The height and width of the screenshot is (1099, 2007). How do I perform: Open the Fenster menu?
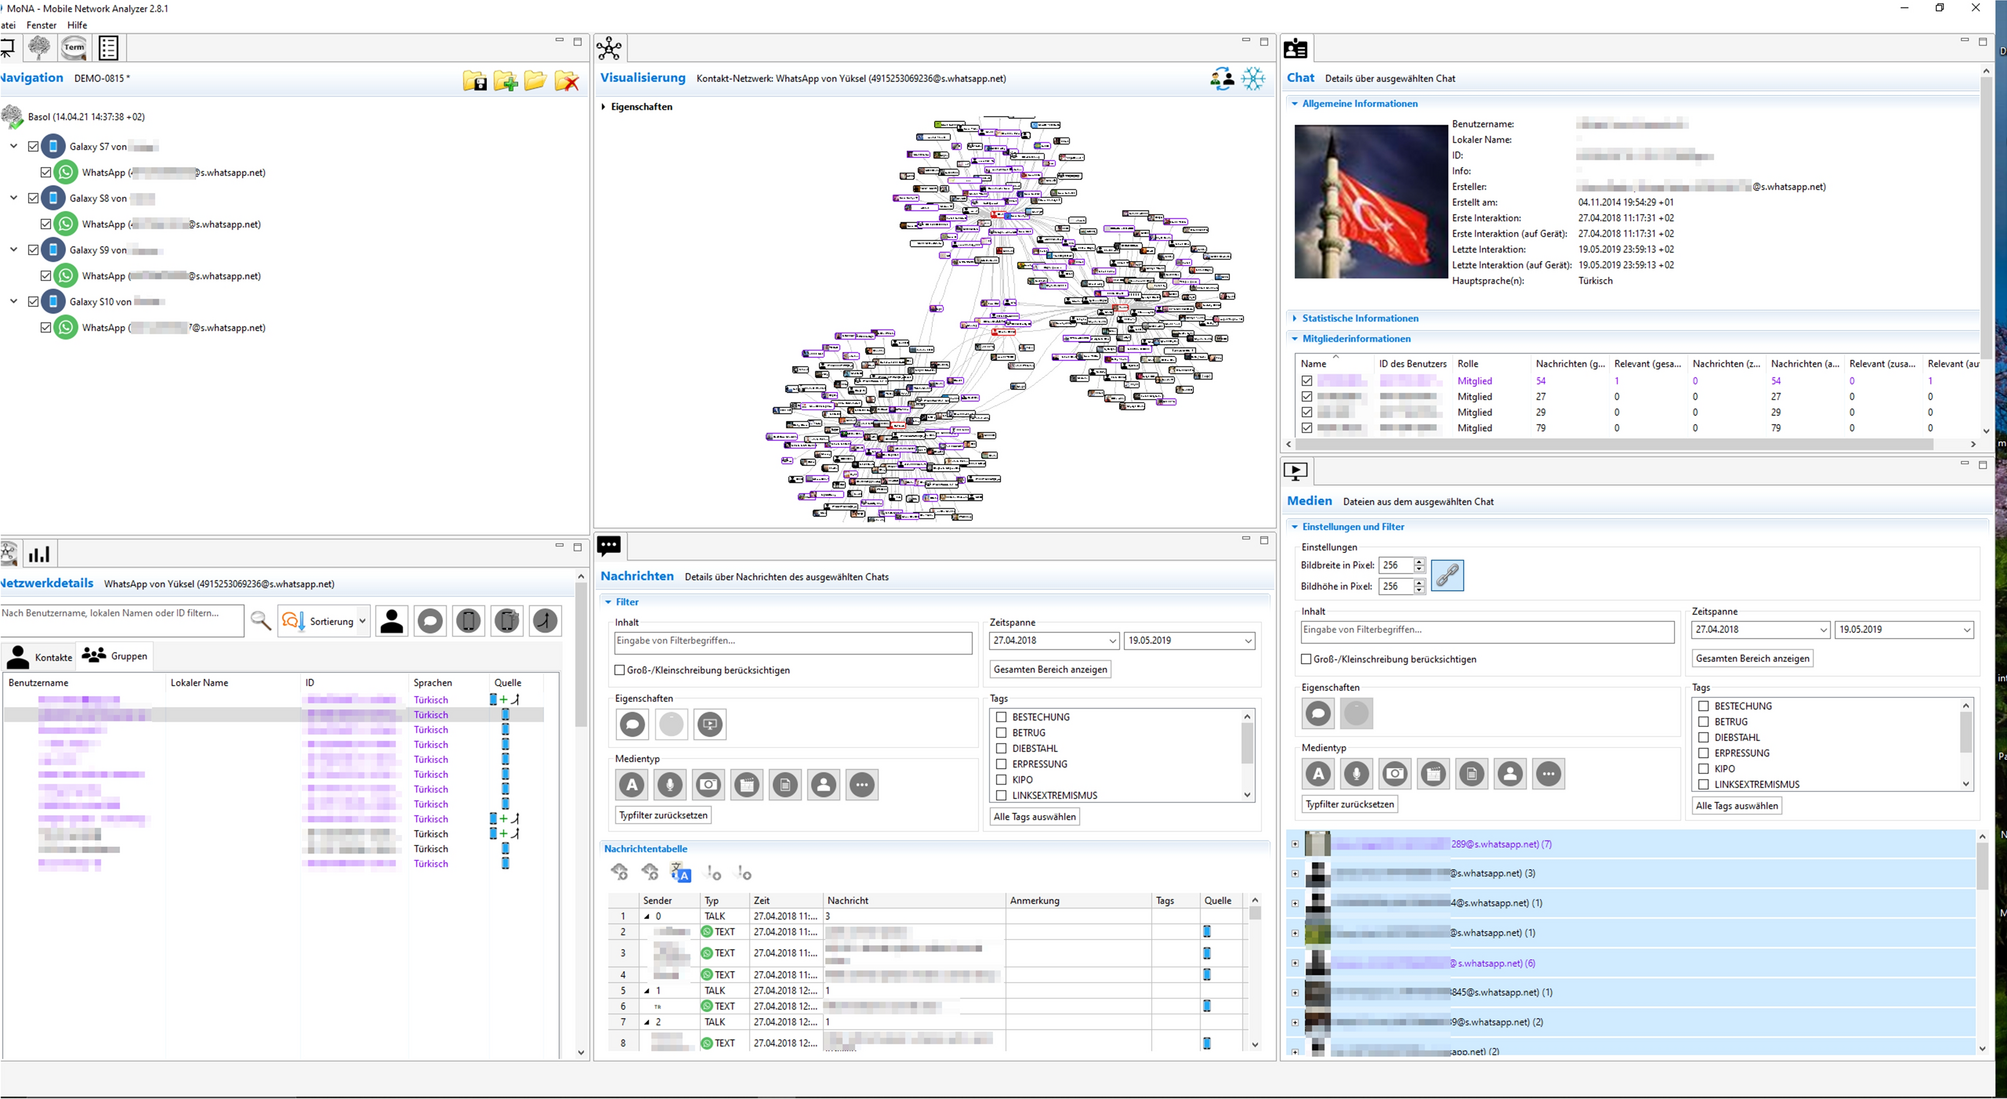pyautogui.click(x=41, y=25)
